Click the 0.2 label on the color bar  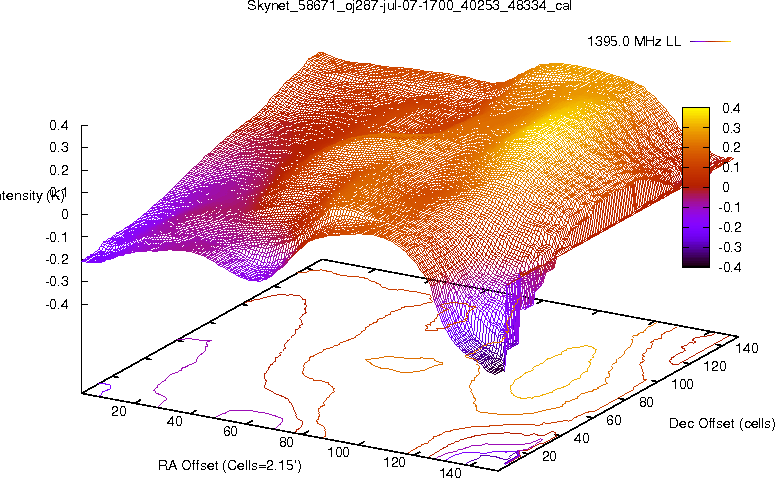731,147
